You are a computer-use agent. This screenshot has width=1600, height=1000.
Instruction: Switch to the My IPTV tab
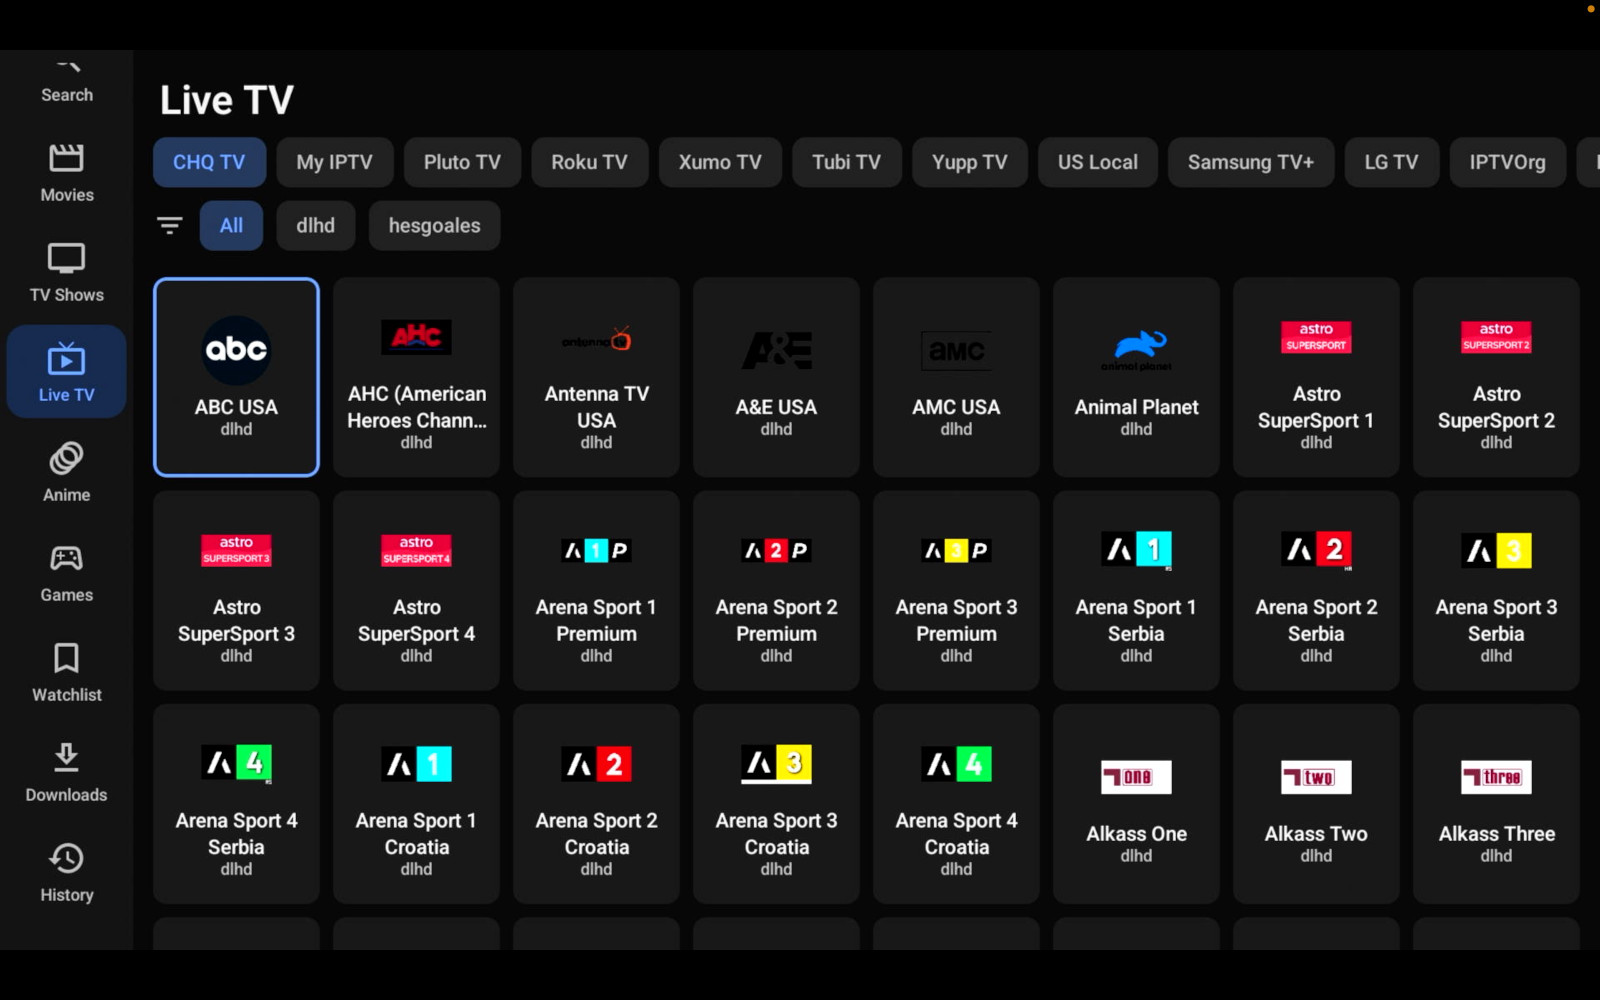point(334,162)
